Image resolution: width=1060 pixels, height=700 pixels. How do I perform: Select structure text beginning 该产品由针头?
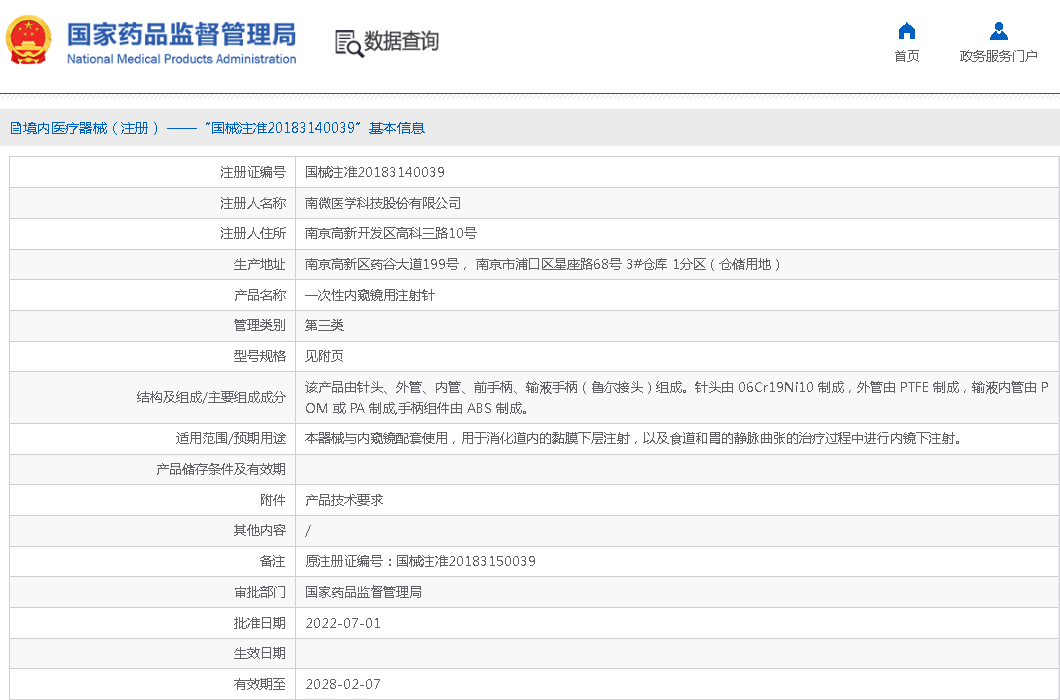[x=677, y=398]
